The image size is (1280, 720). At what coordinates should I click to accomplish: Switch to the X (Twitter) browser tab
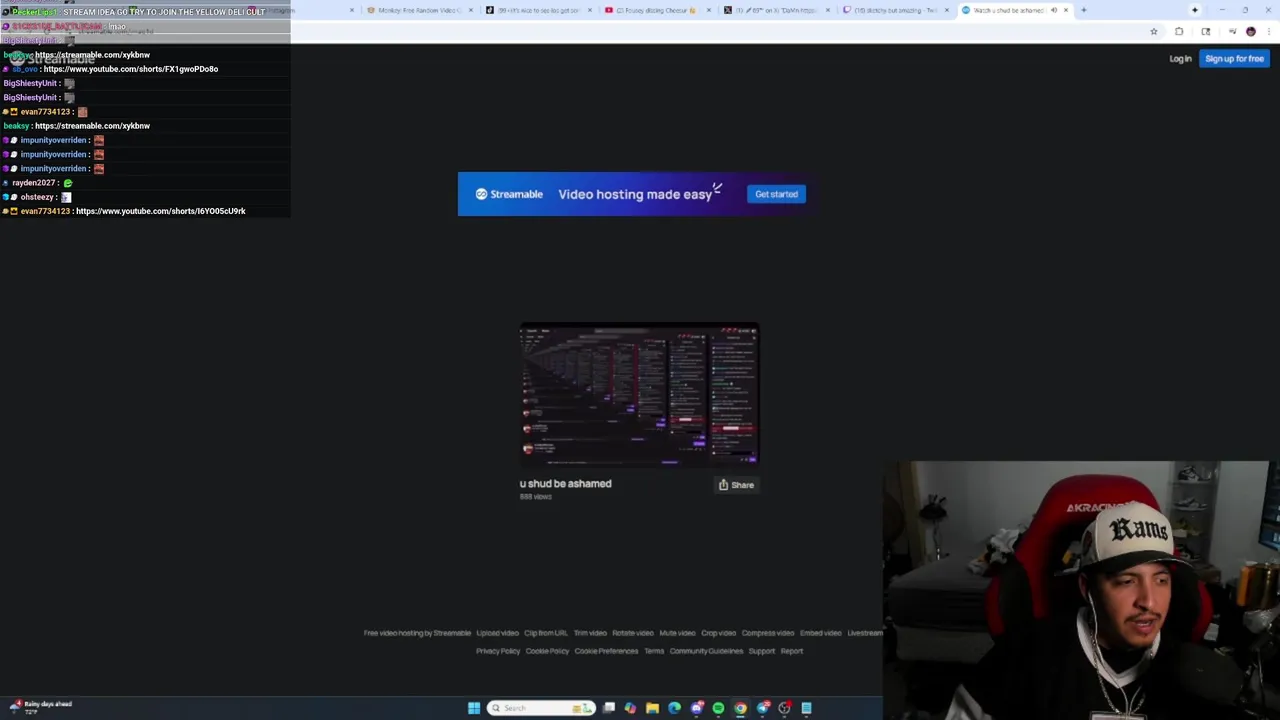[x=776, y=10]
